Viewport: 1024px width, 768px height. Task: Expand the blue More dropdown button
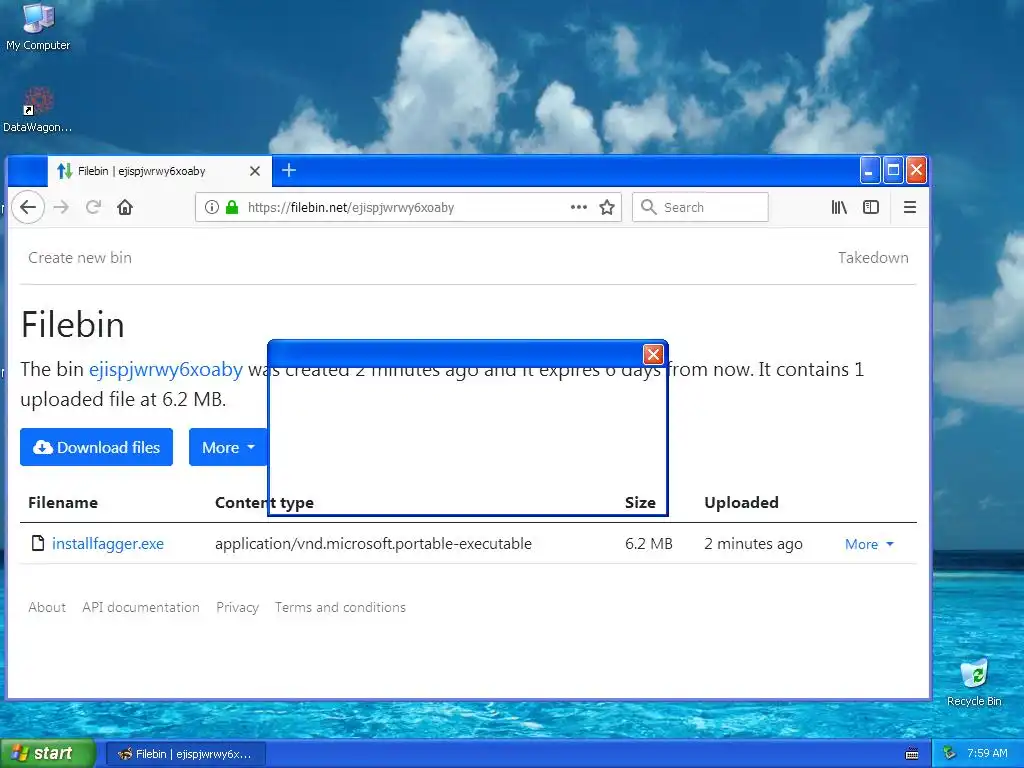coord(228,447)
